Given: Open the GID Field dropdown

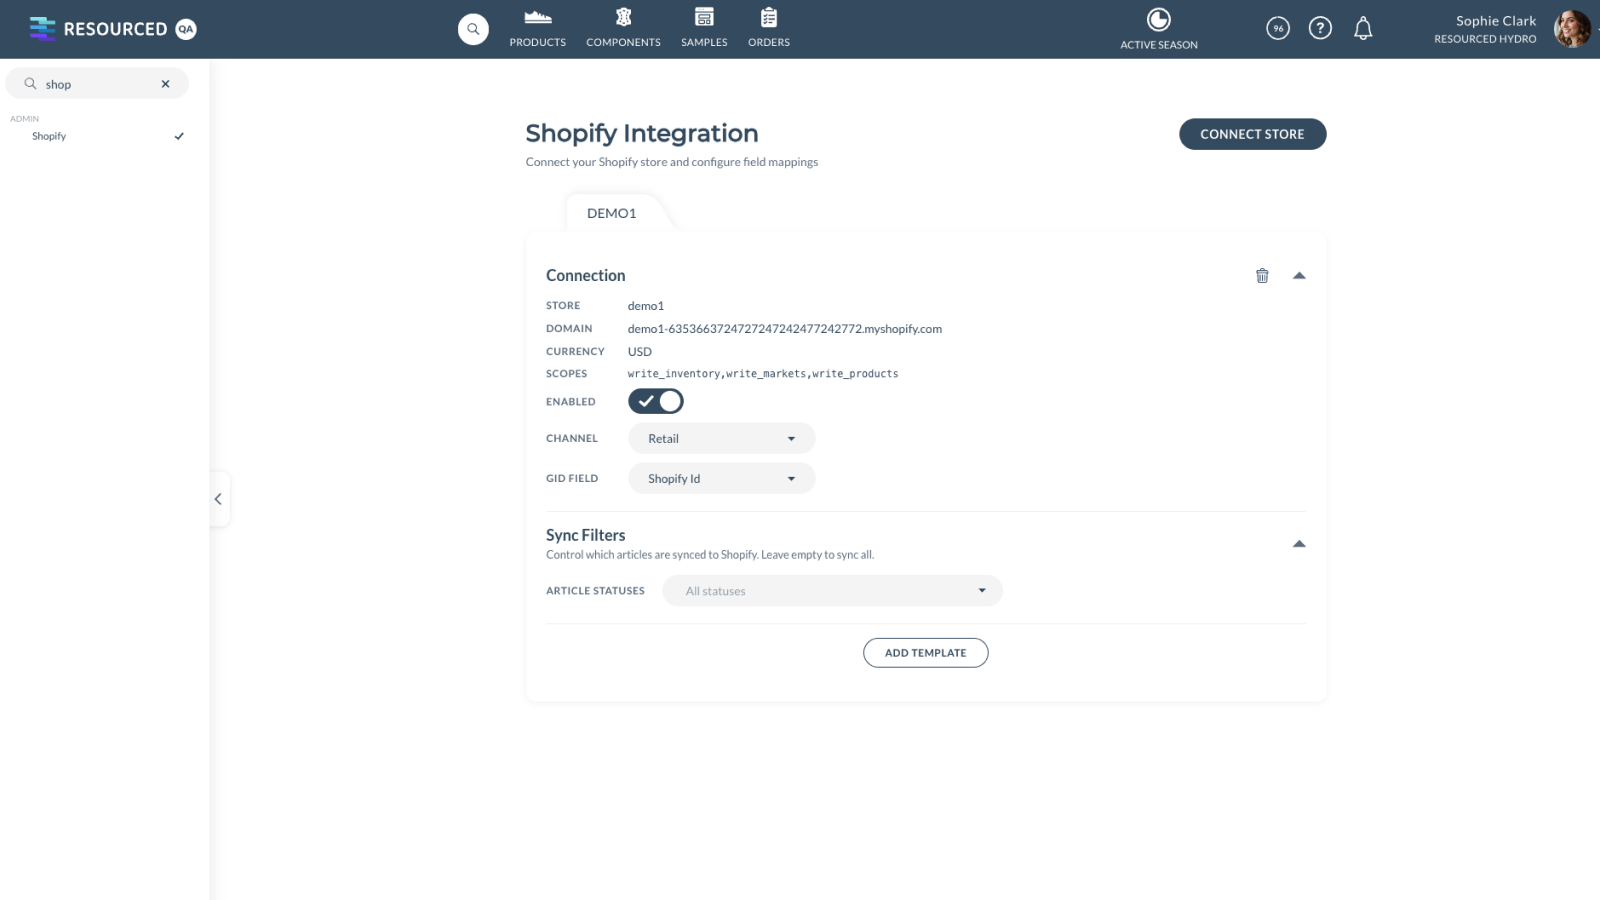Looking at the screenshot, I should (721, 479).
